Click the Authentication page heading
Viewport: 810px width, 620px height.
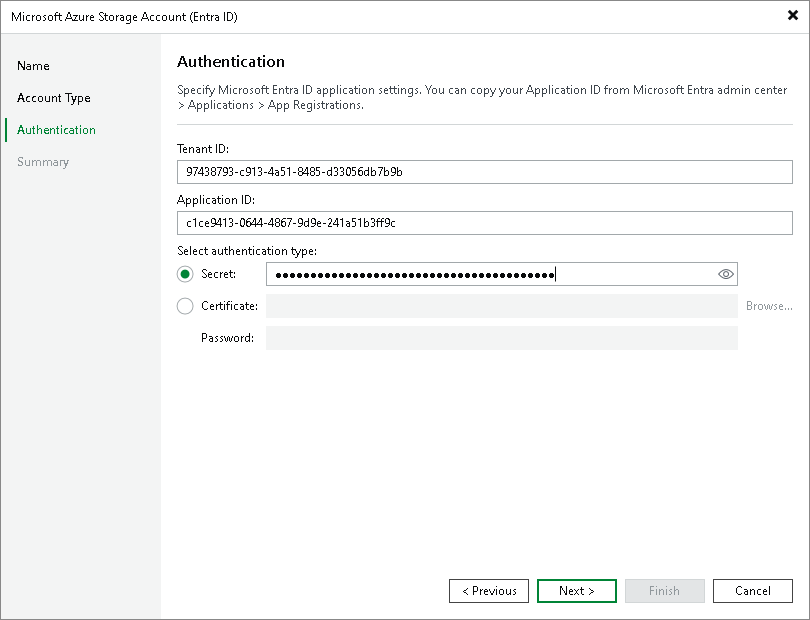(231, 61)
